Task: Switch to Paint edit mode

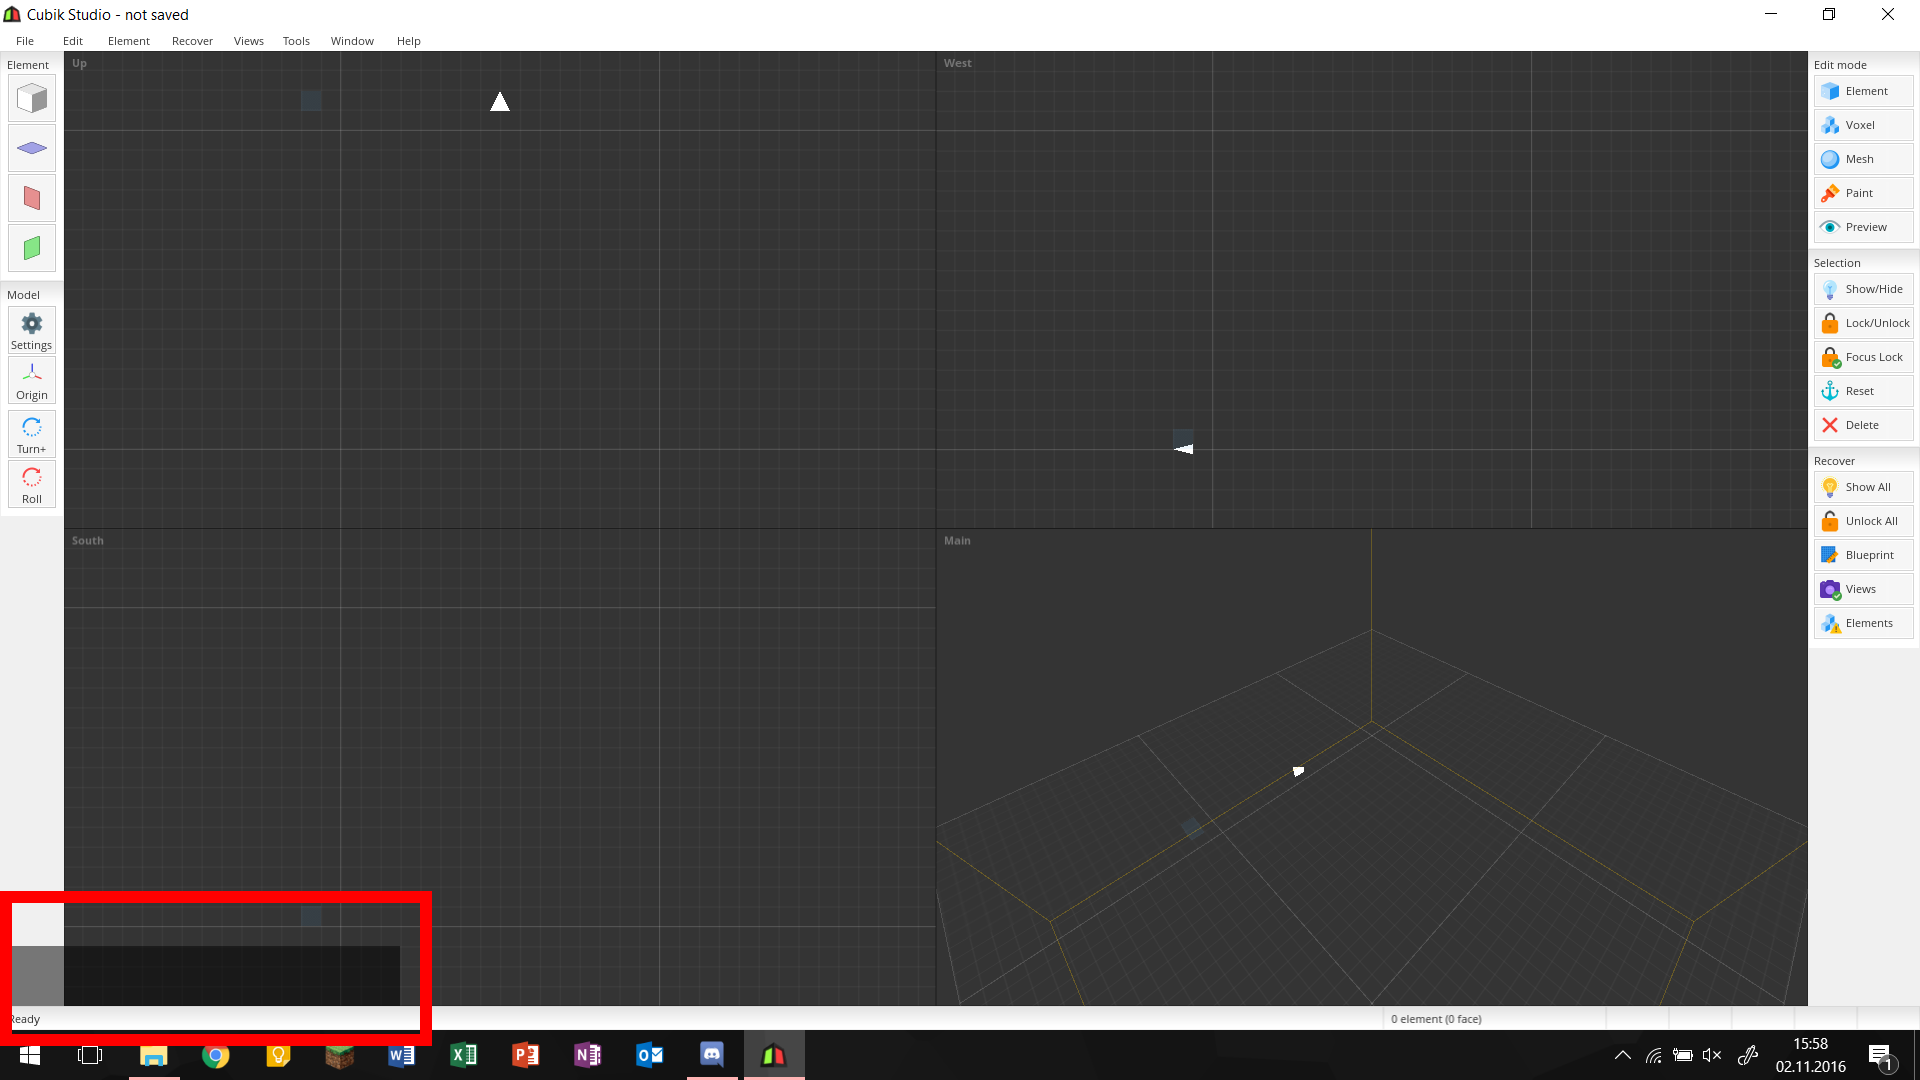Action: coord(1863,193)
